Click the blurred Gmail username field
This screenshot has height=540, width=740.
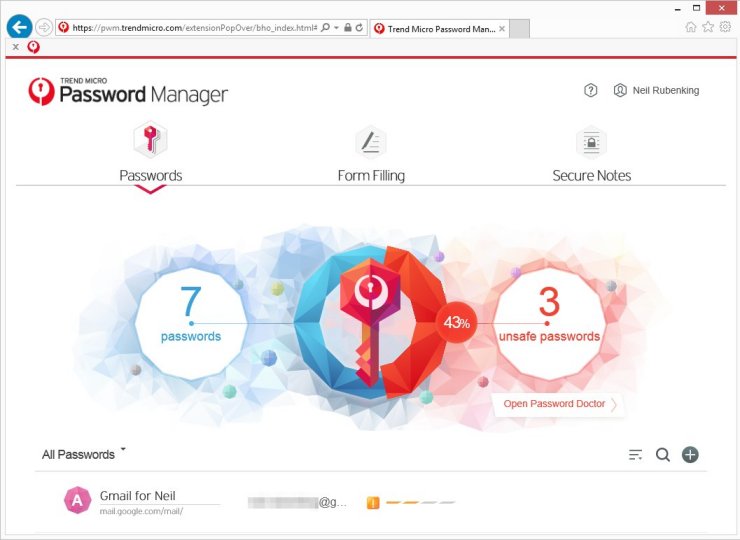297,503
